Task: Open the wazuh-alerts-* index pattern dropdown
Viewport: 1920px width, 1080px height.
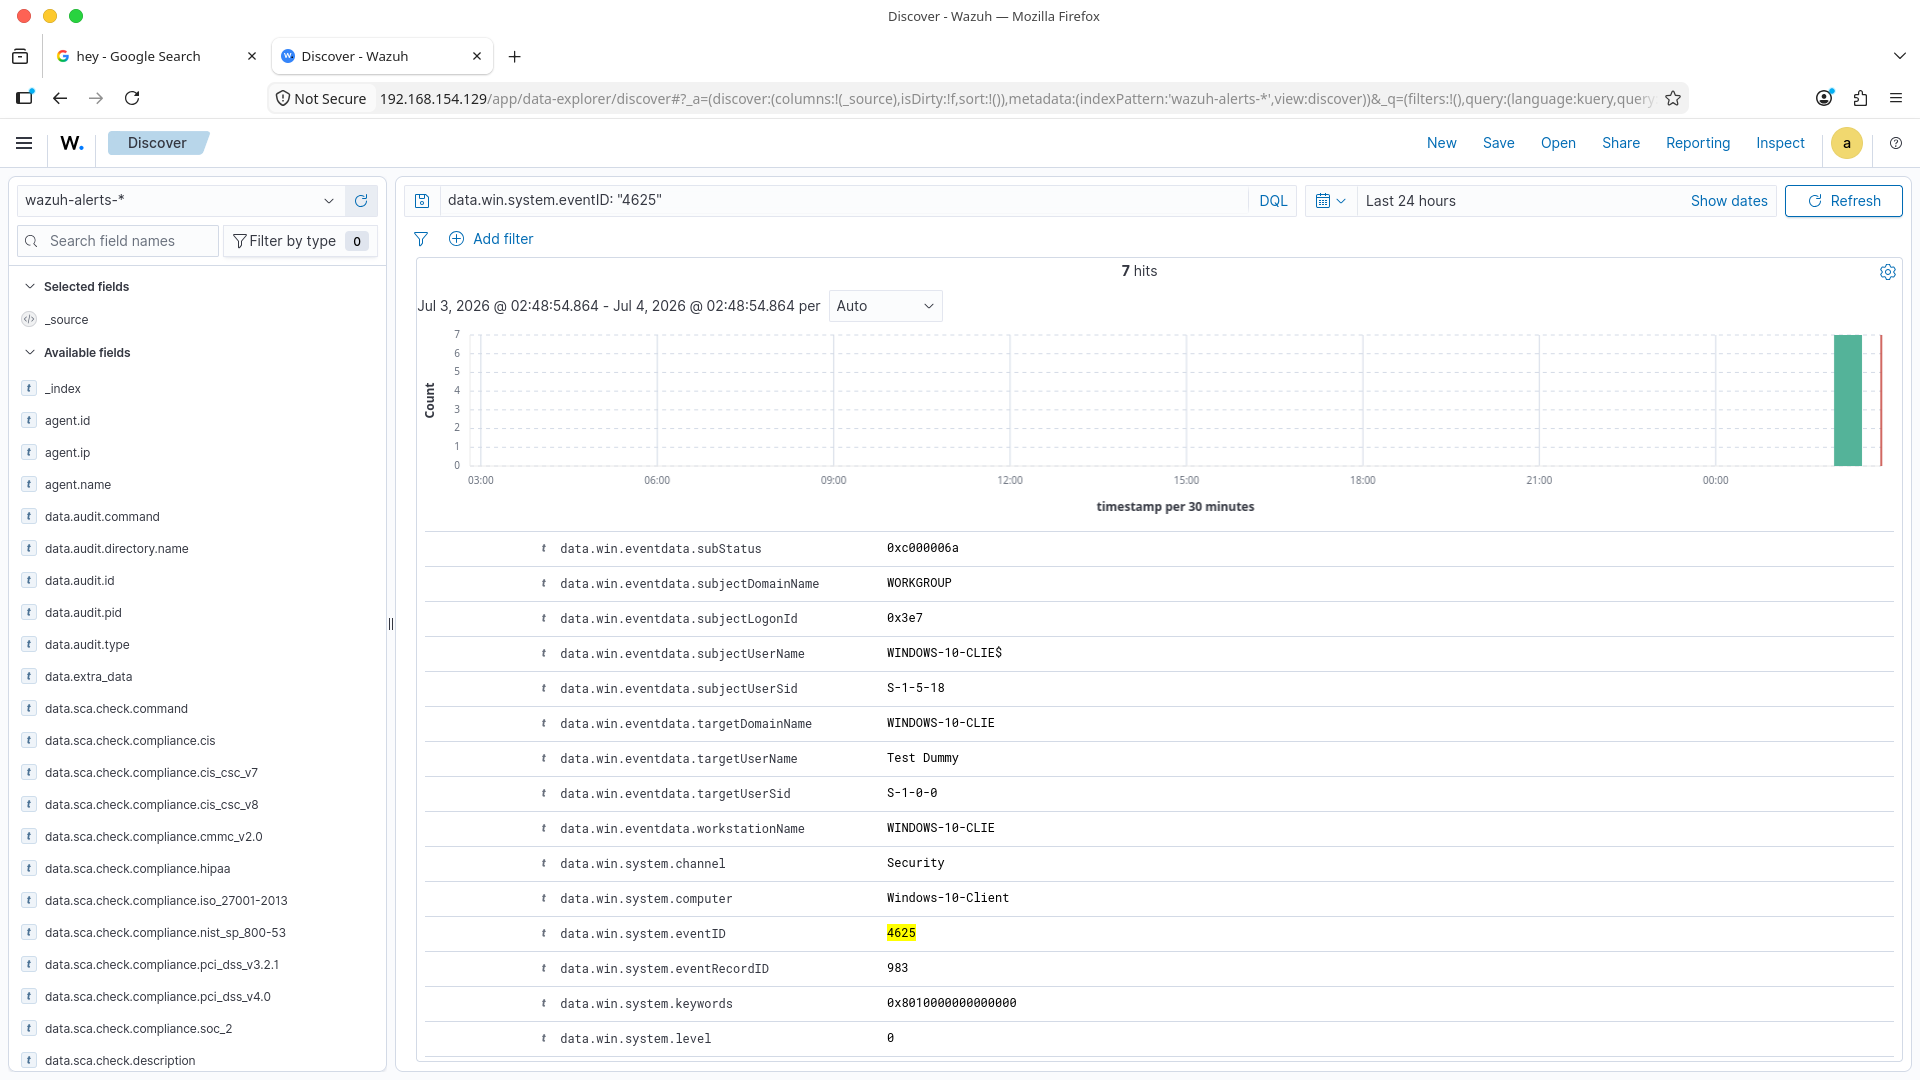Action: (x=181, y=201)
